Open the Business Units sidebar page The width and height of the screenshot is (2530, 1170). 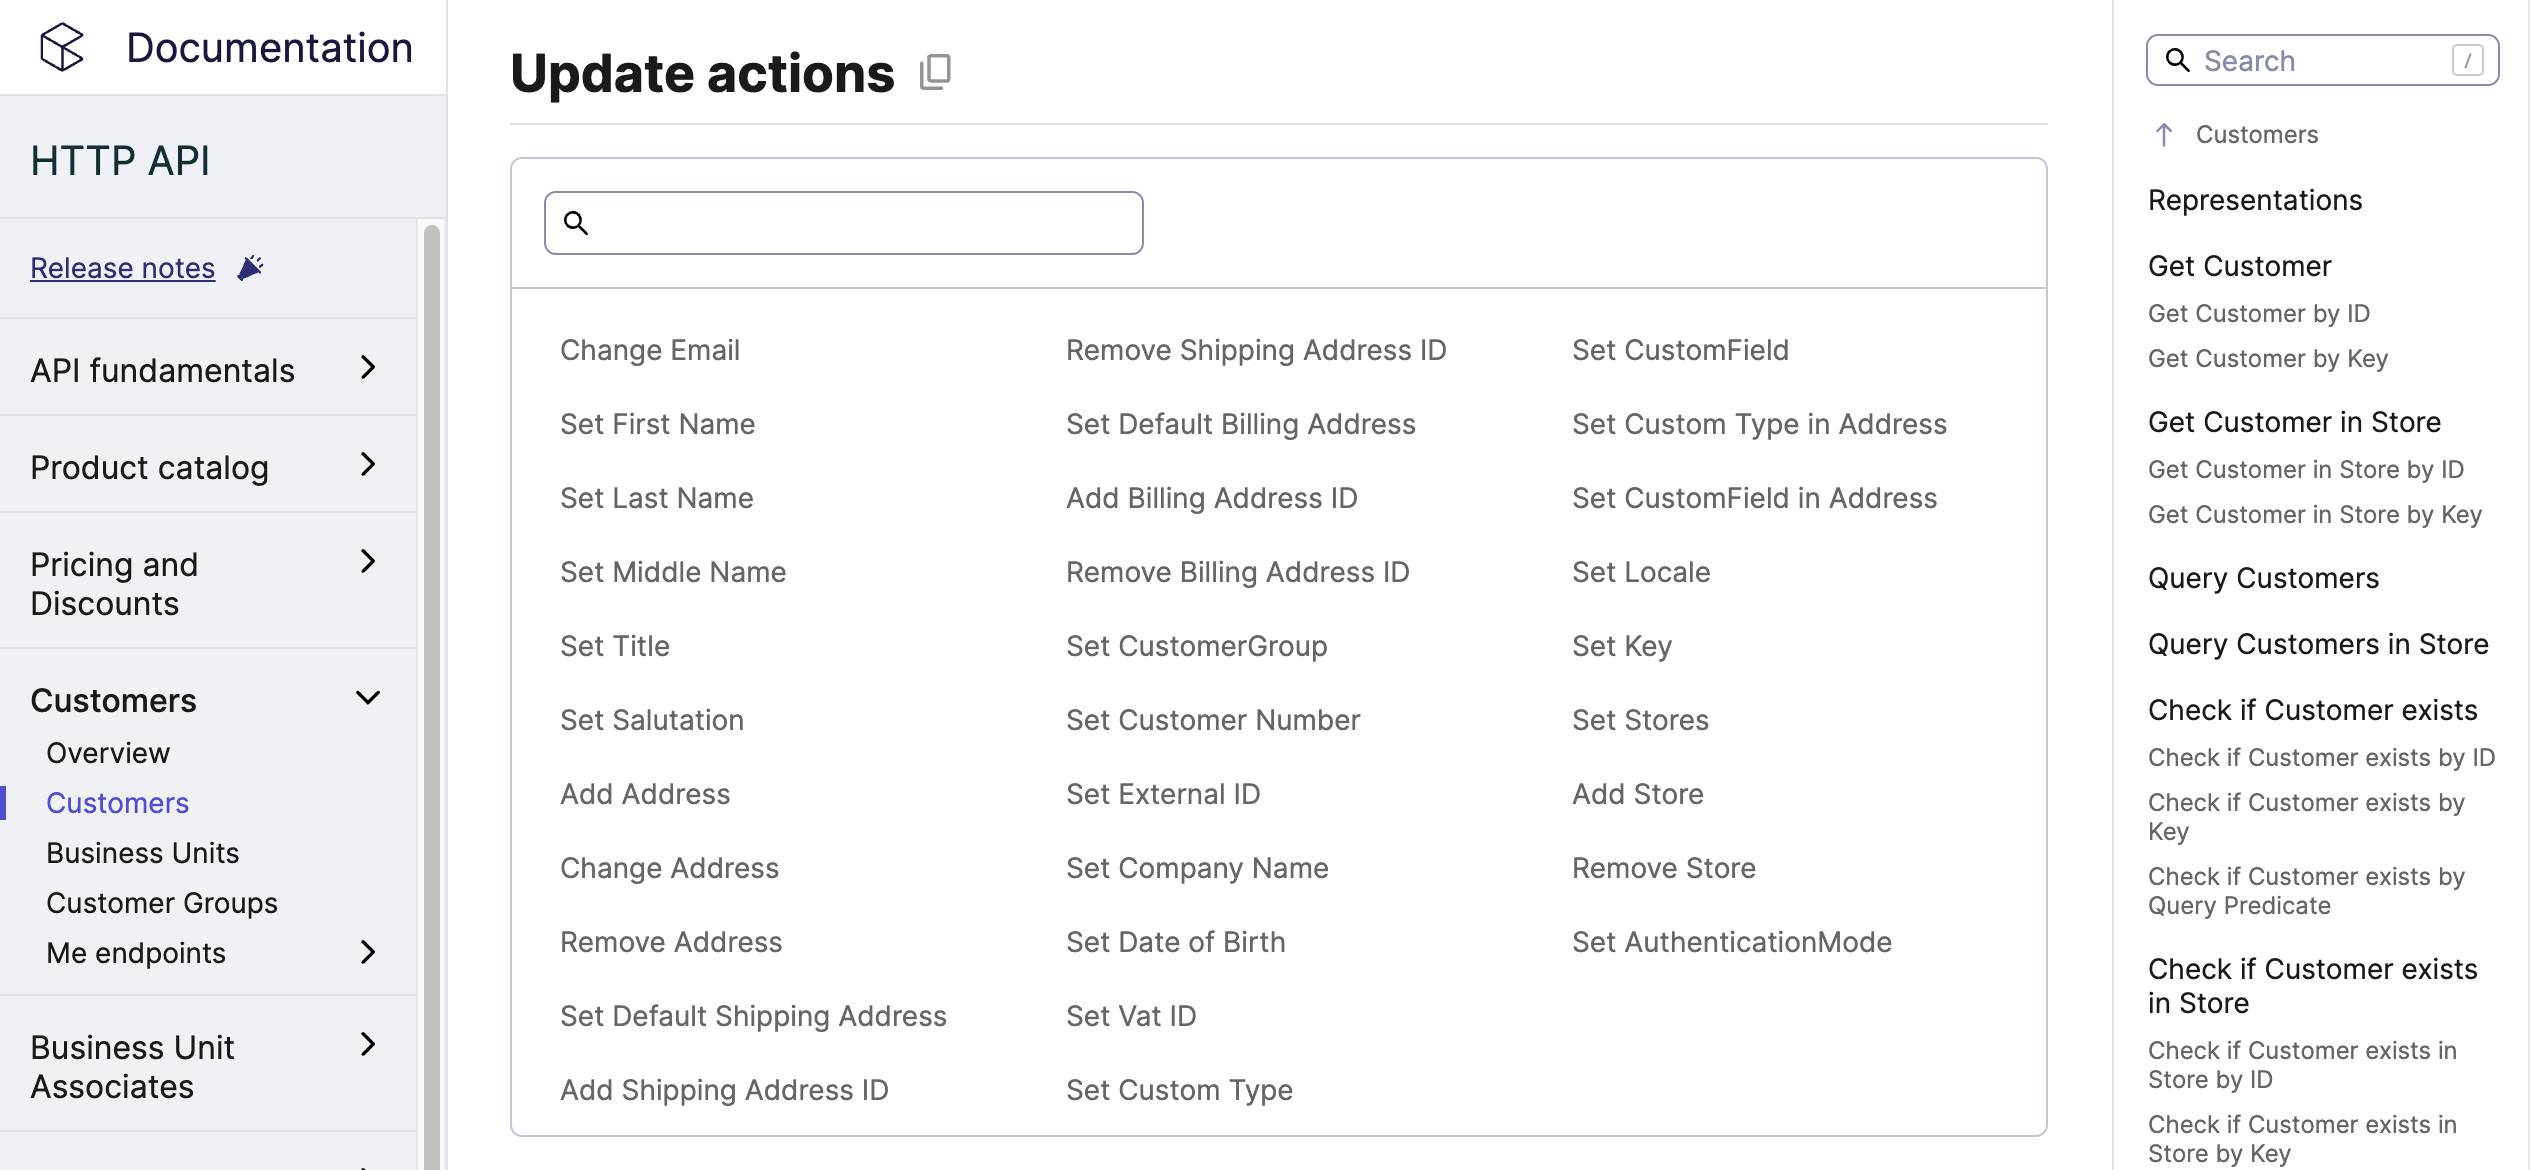pyautogui.click(x=142, y=853)
